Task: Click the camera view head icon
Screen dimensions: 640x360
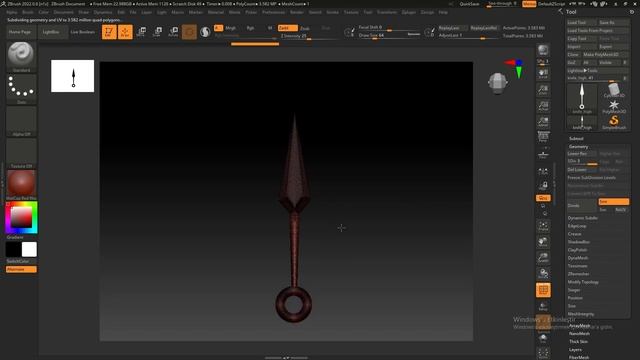Action: (498, 82)
